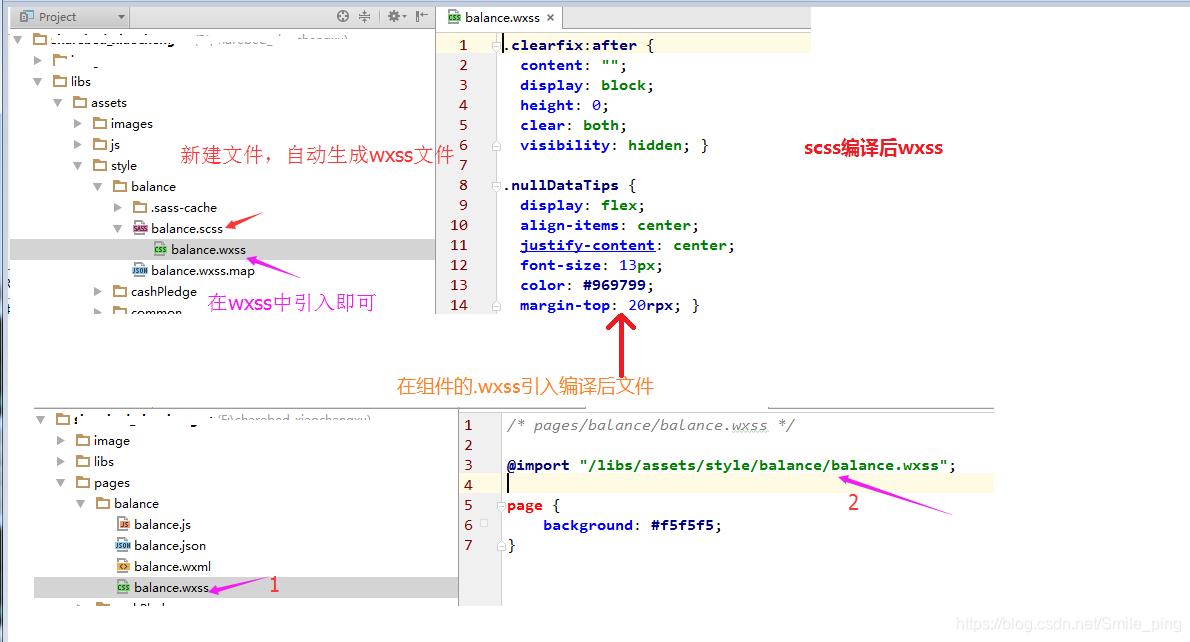Viewport: 1190px width, 642px height.
Task: Click the collapse-all icon in Project toolbar
Action: point(364,16)
